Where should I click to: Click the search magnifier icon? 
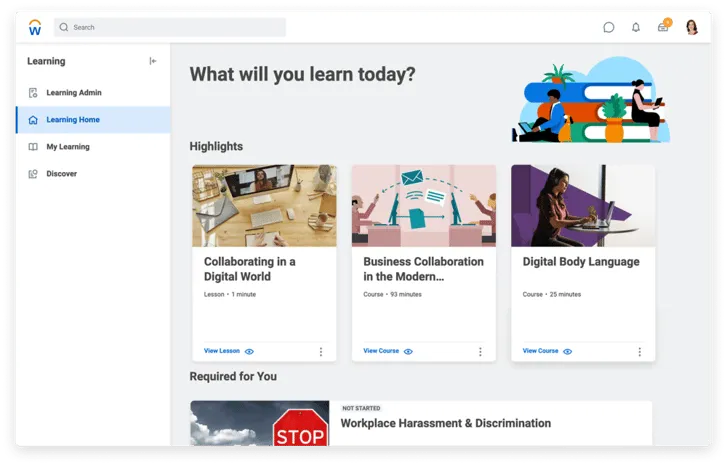[x=64, y=27]
